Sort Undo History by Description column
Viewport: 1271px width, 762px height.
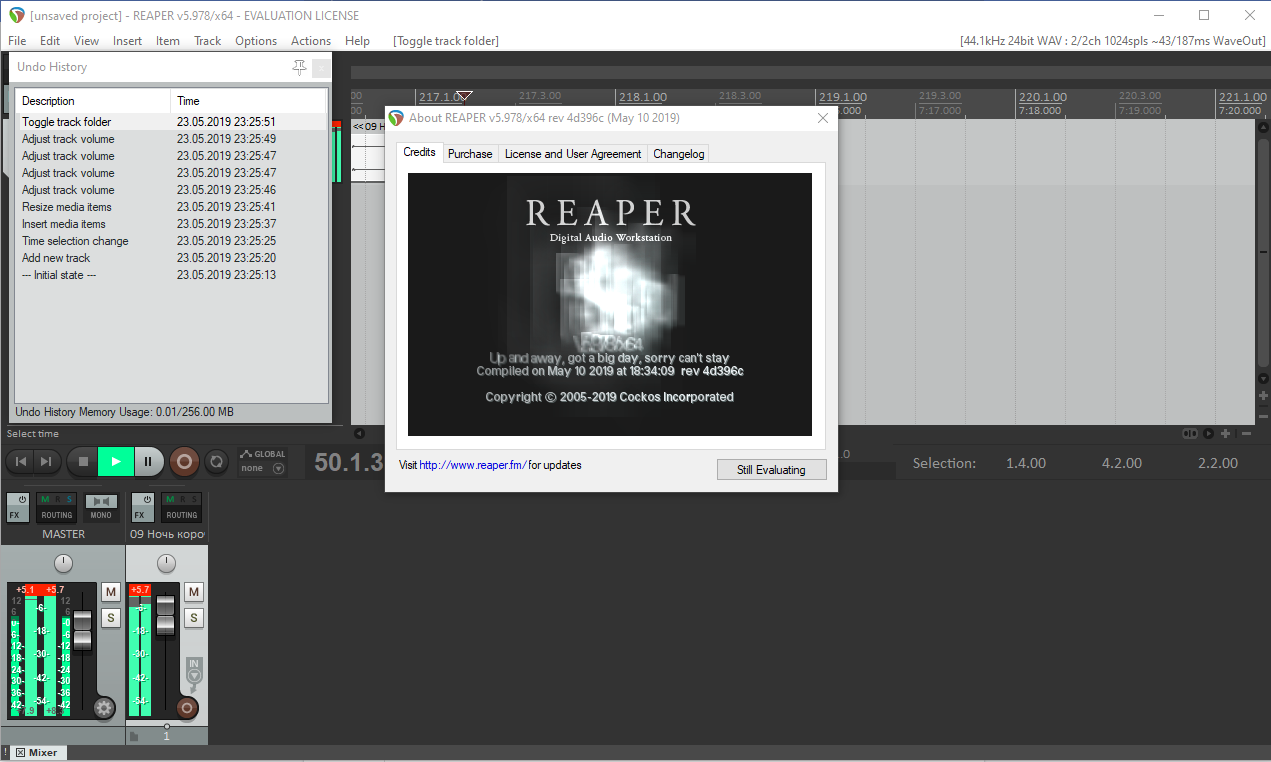coord(93,101)
